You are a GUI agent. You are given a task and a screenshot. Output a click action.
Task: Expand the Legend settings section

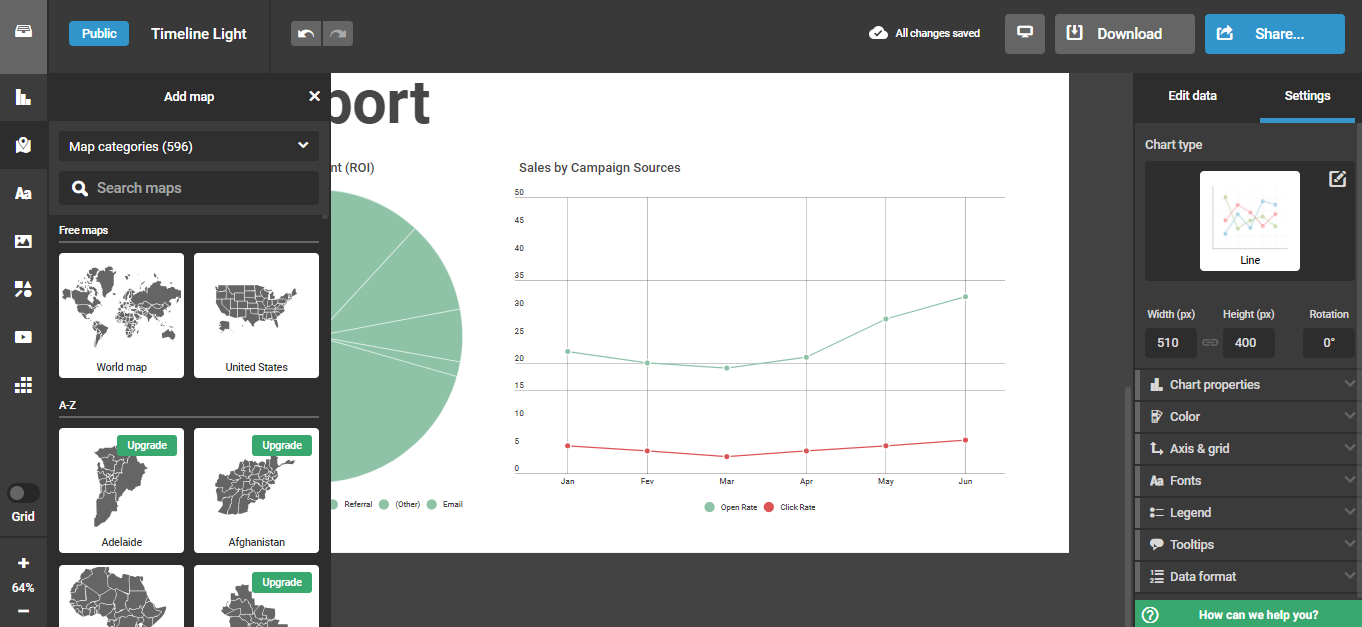pyautogui.click(x=1248, y=513)
